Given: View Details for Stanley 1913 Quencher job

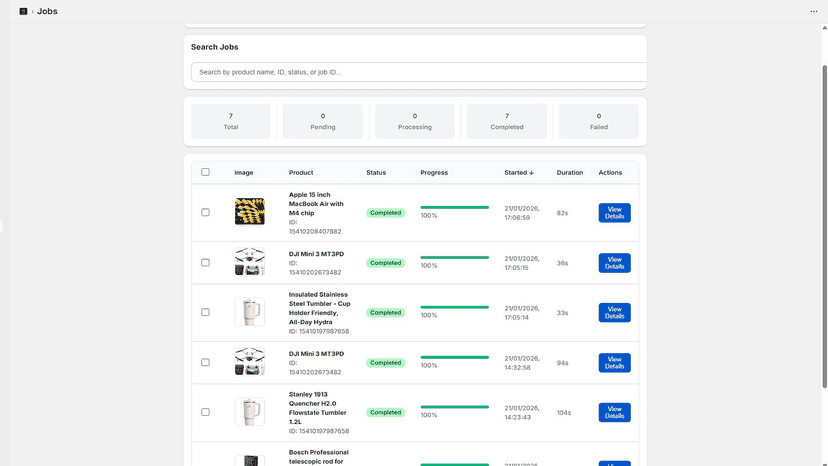Looking at the screenshot, I should (615, 413).
